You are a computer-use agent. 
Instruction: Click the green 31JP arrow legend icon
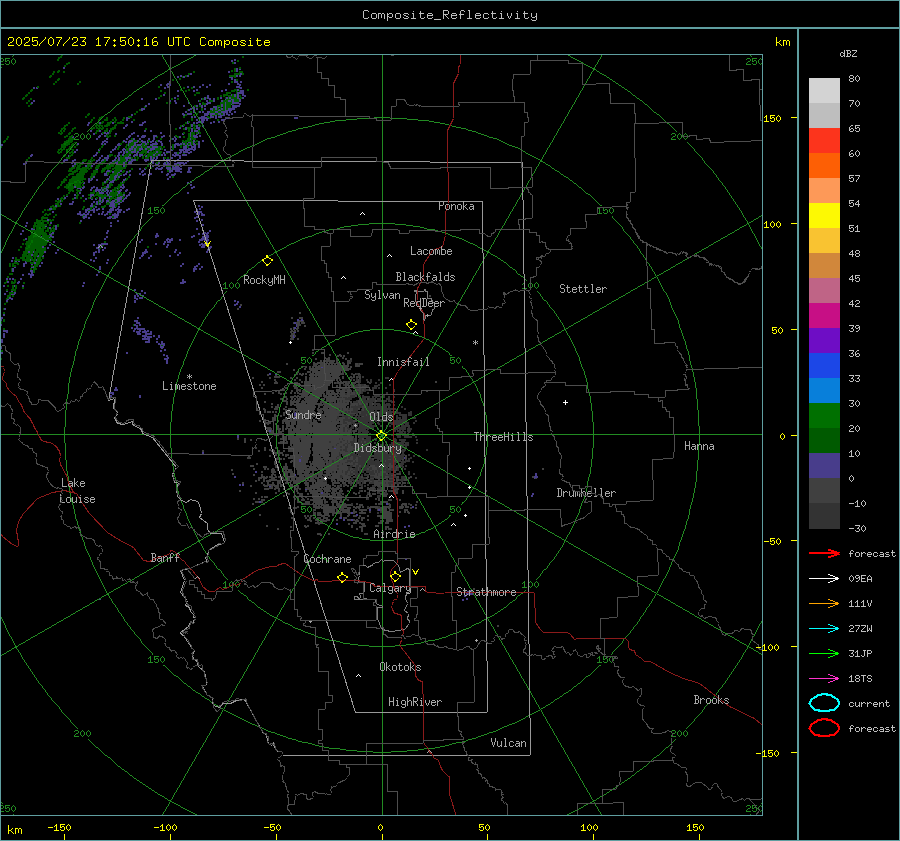click(824, 653)
